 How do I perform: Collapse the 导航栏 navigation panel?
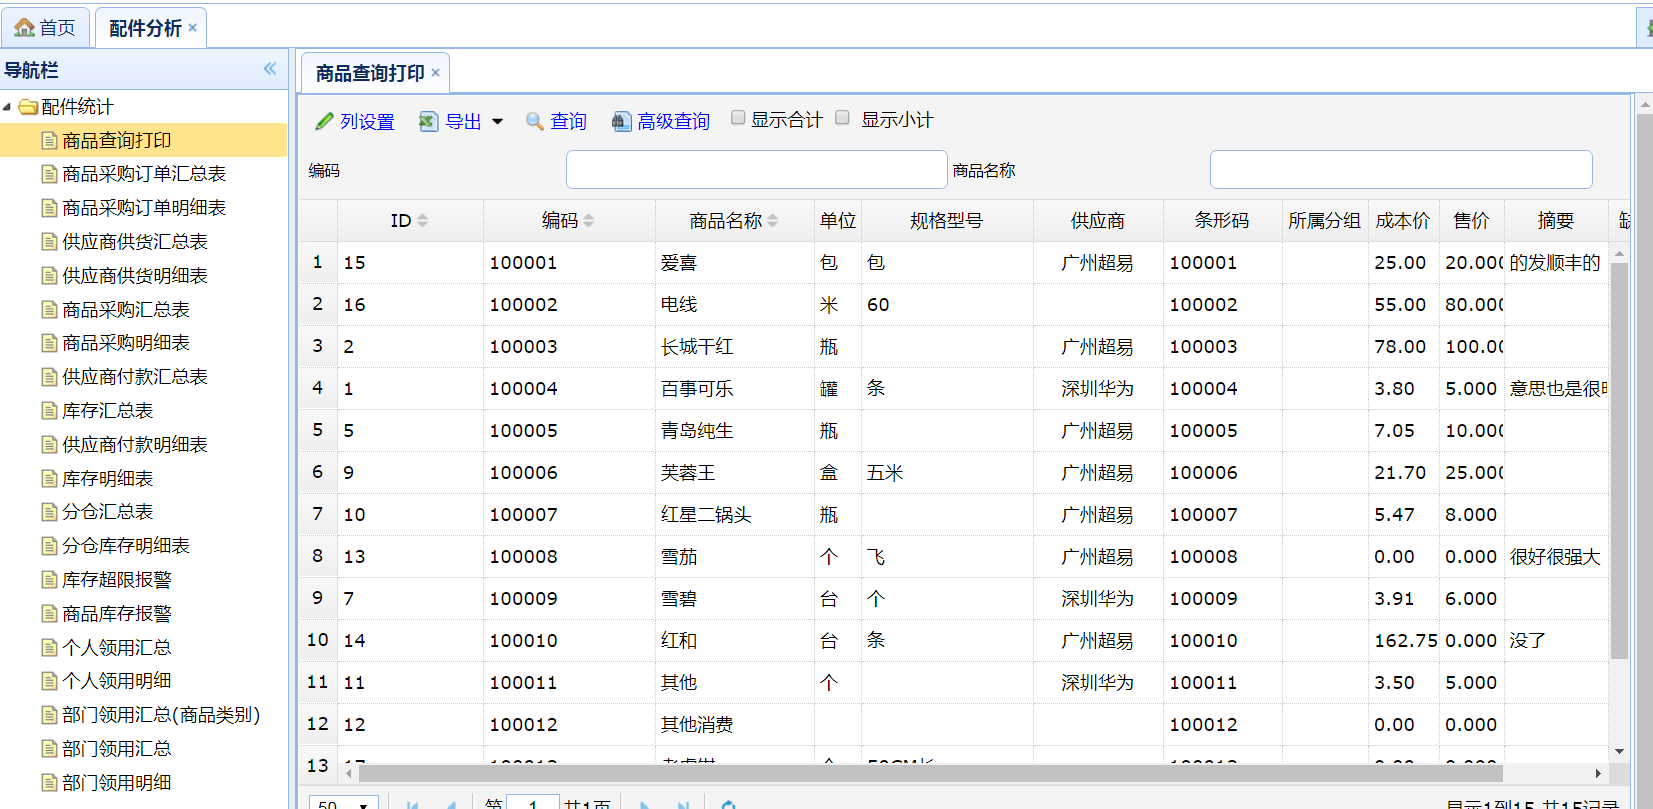tap(269, 69)
